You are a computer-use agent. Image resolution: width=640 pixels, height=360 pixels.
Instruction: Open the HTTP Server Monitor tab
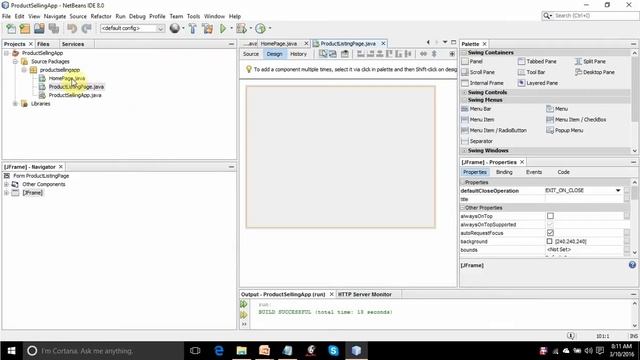[x=364, y=294]
